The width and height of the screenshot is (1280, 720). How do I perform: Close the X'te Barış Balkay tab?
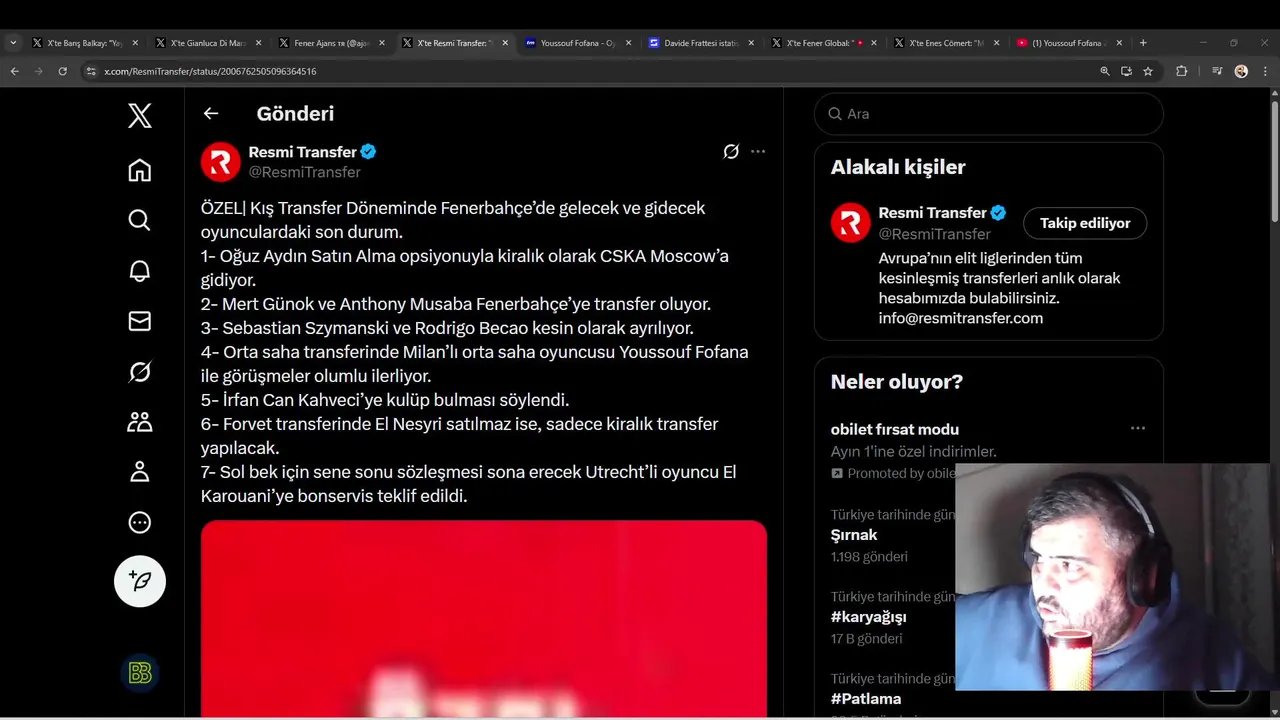[x=135, y=43]
